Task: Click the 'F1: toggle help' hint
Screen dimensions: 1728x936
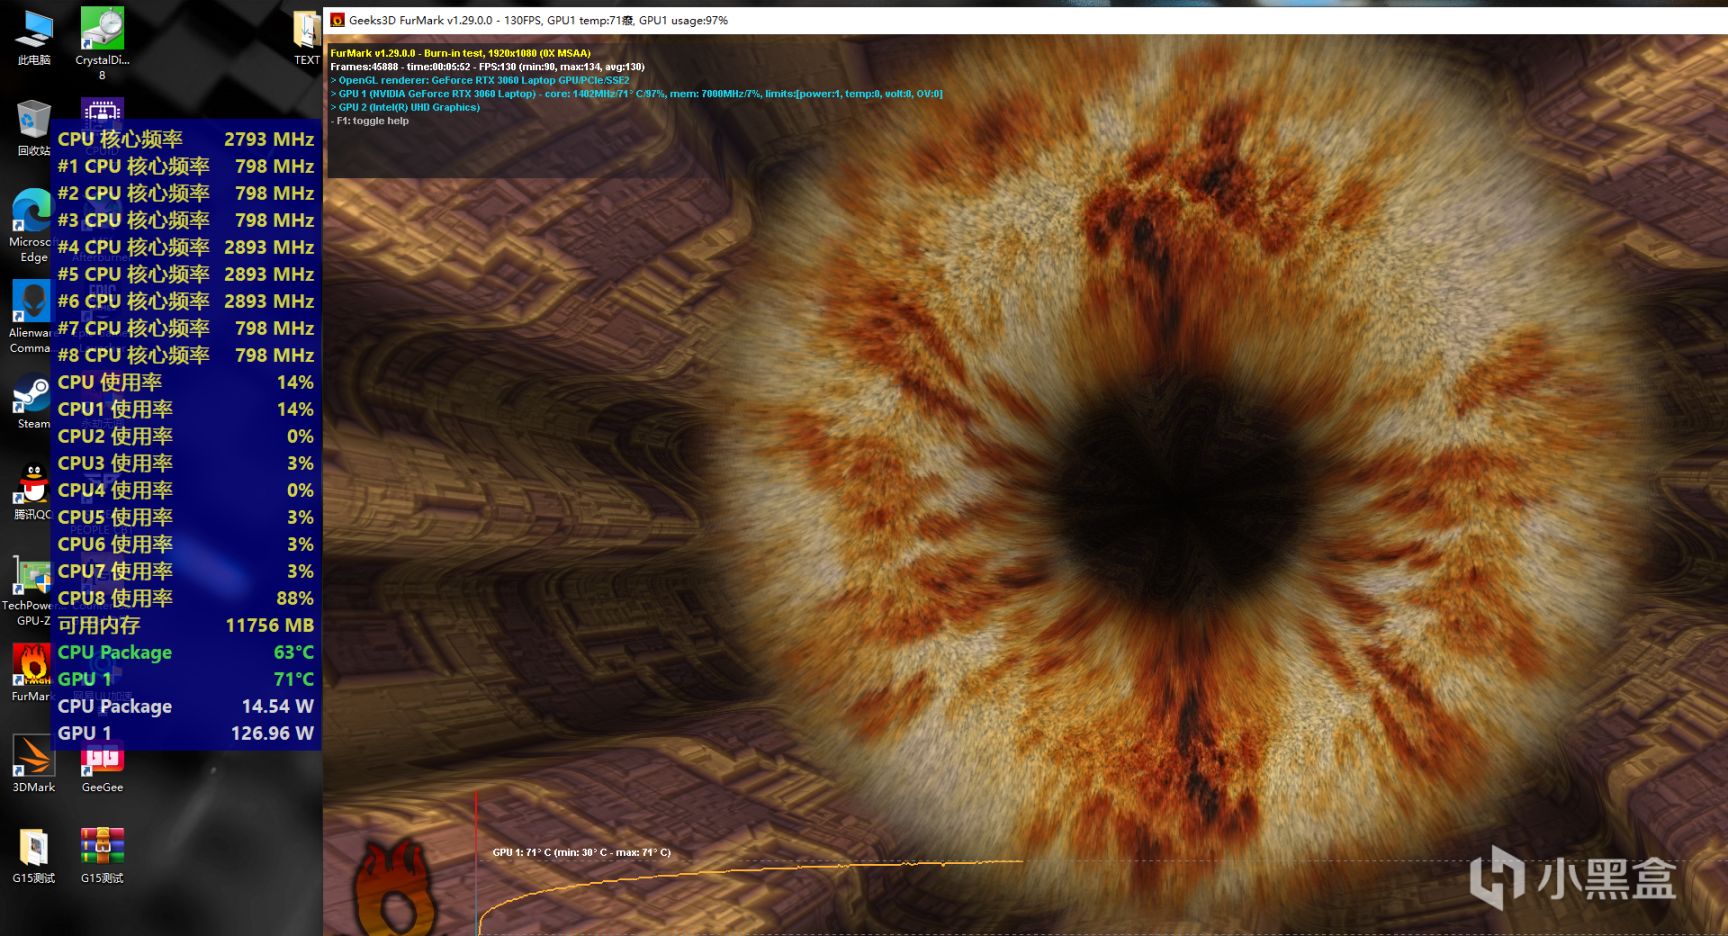Action: click(369, 121)
